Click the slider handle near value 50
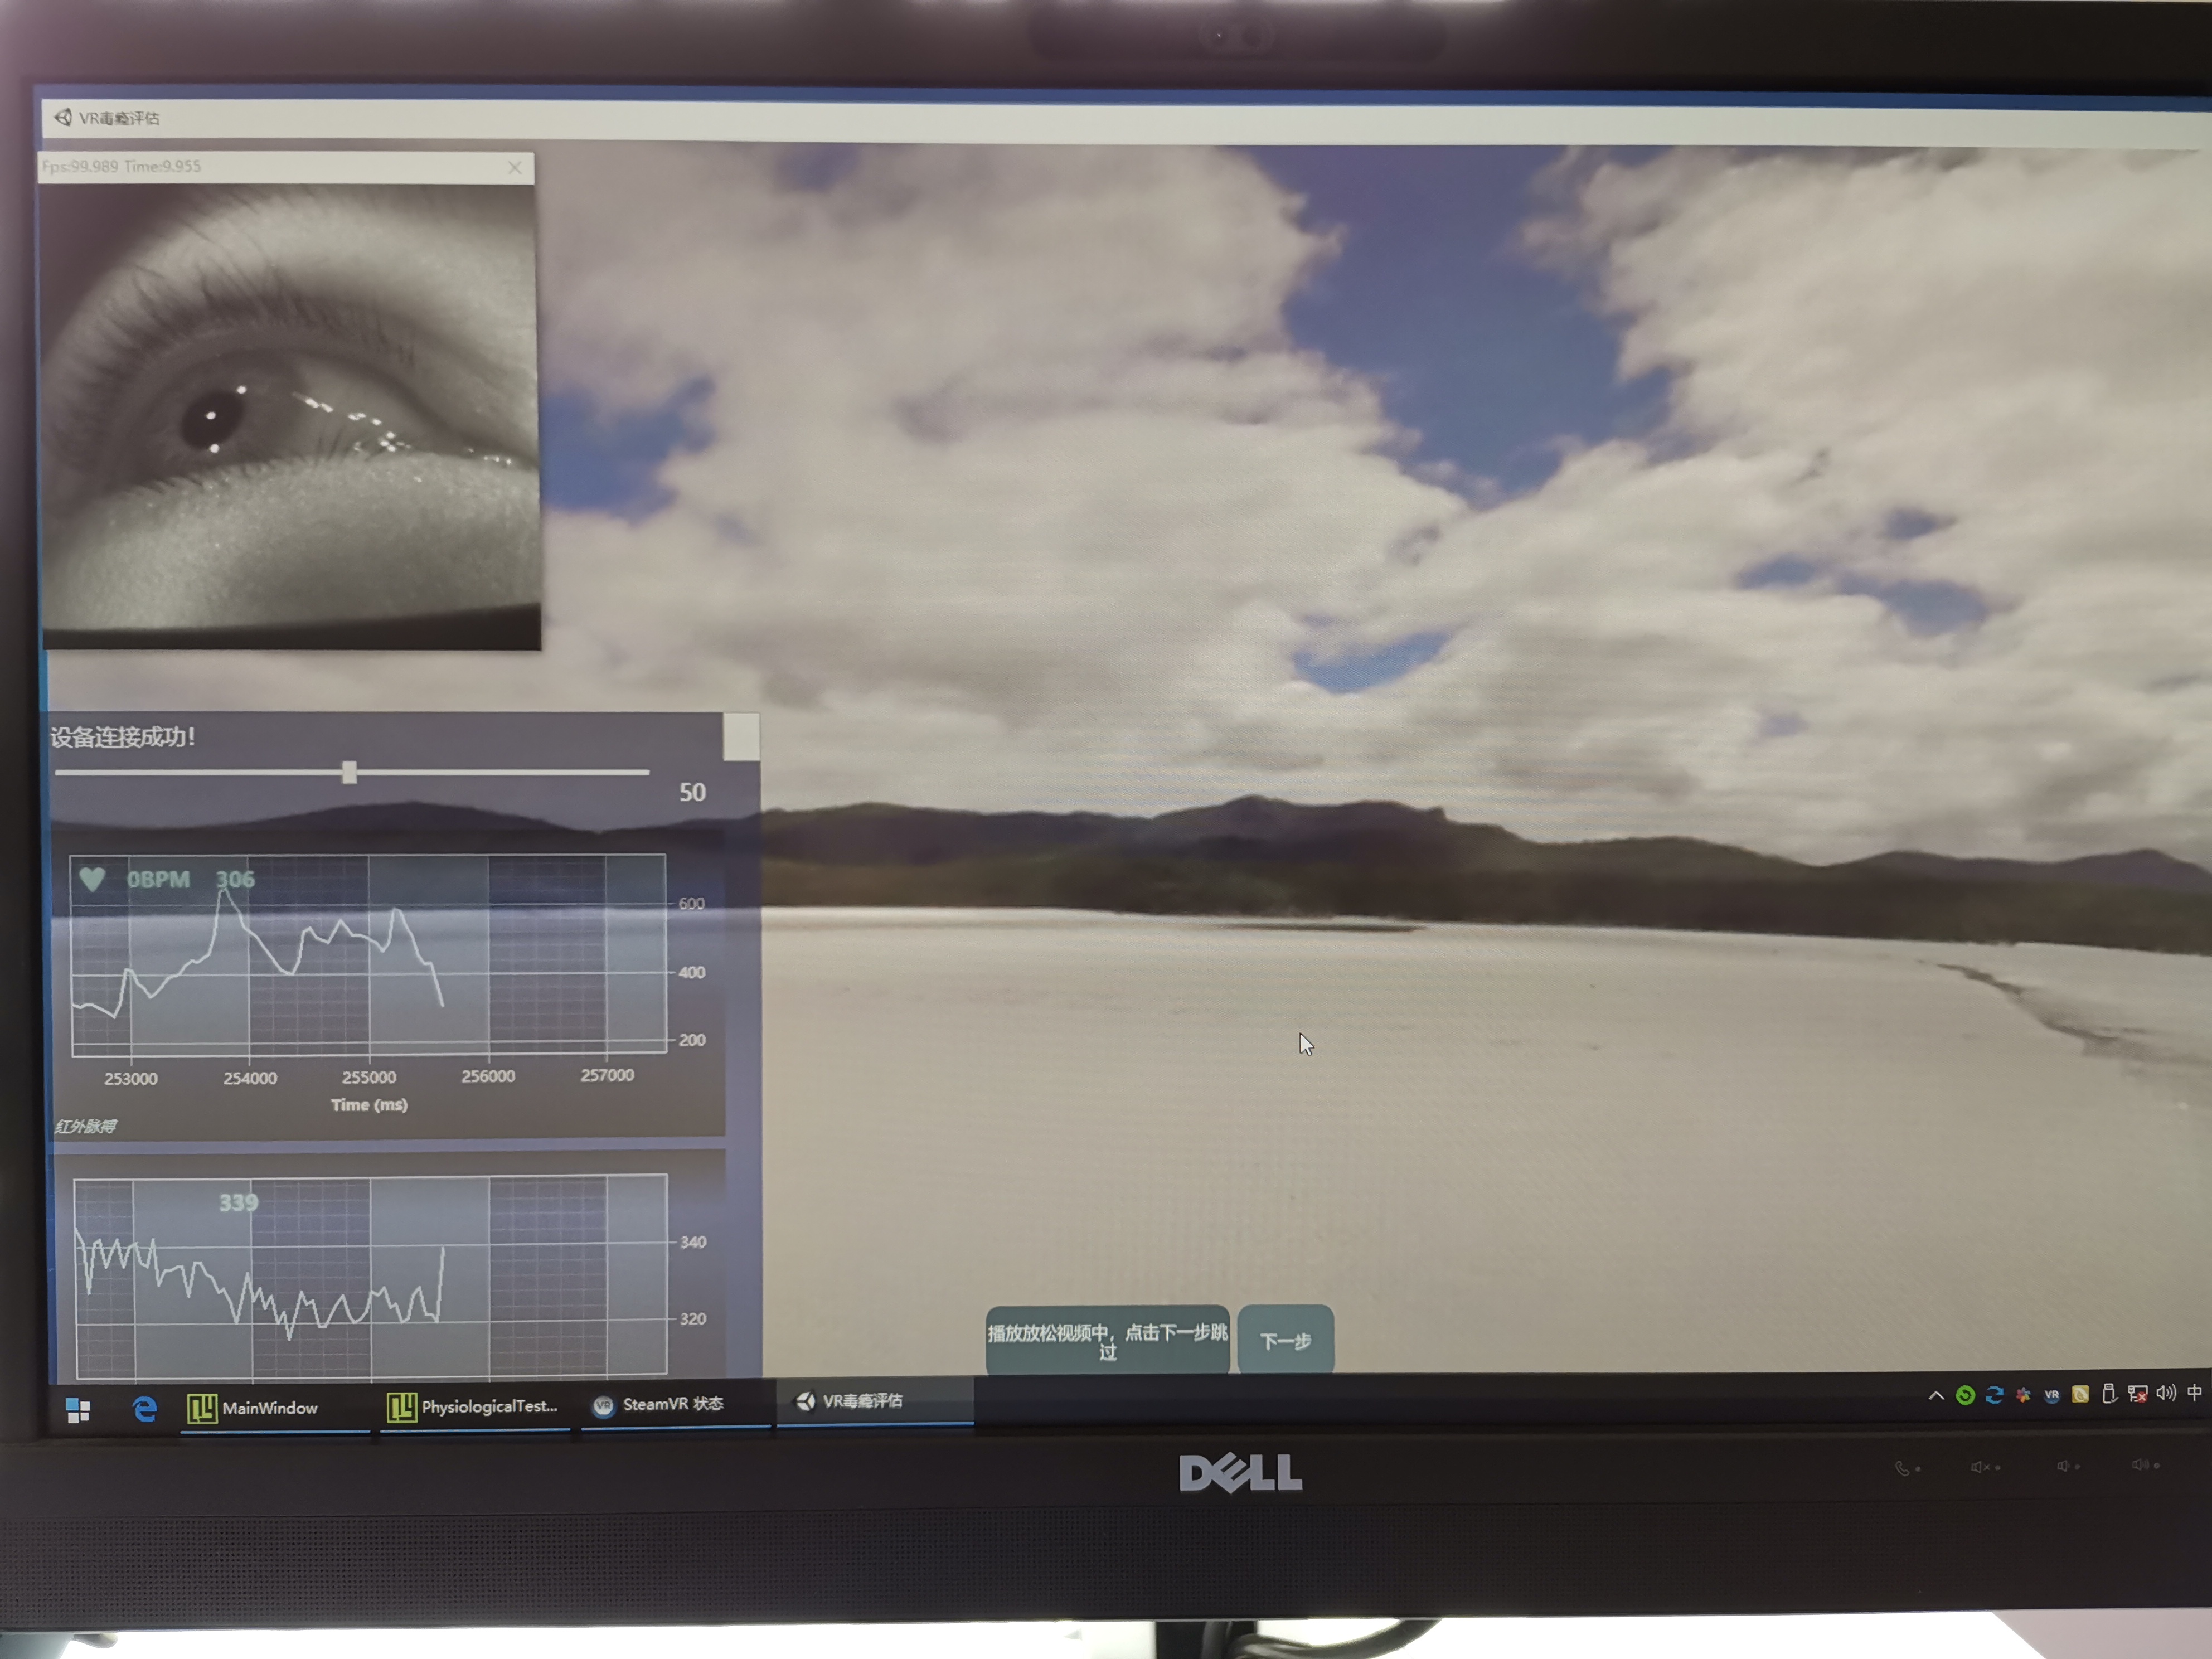The height and width of the screenshot is (1659, 2212). (349, 772)
